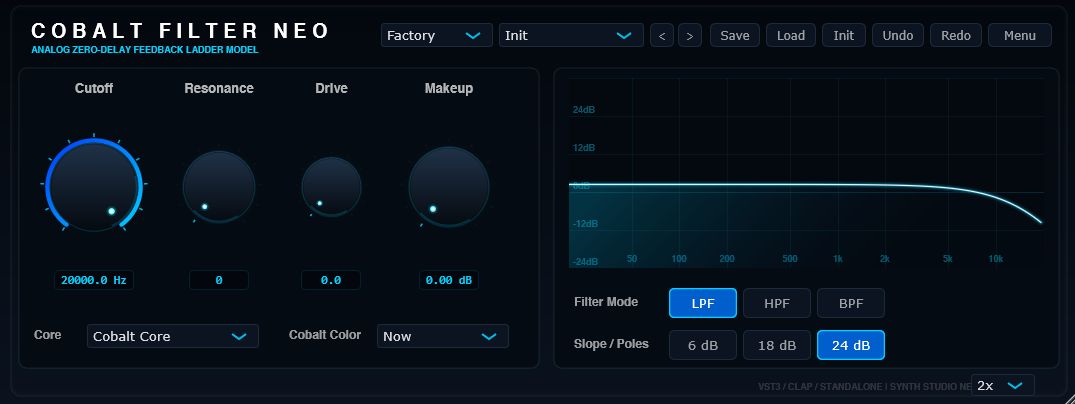Click the Load preset button

[x=790, y=36]
